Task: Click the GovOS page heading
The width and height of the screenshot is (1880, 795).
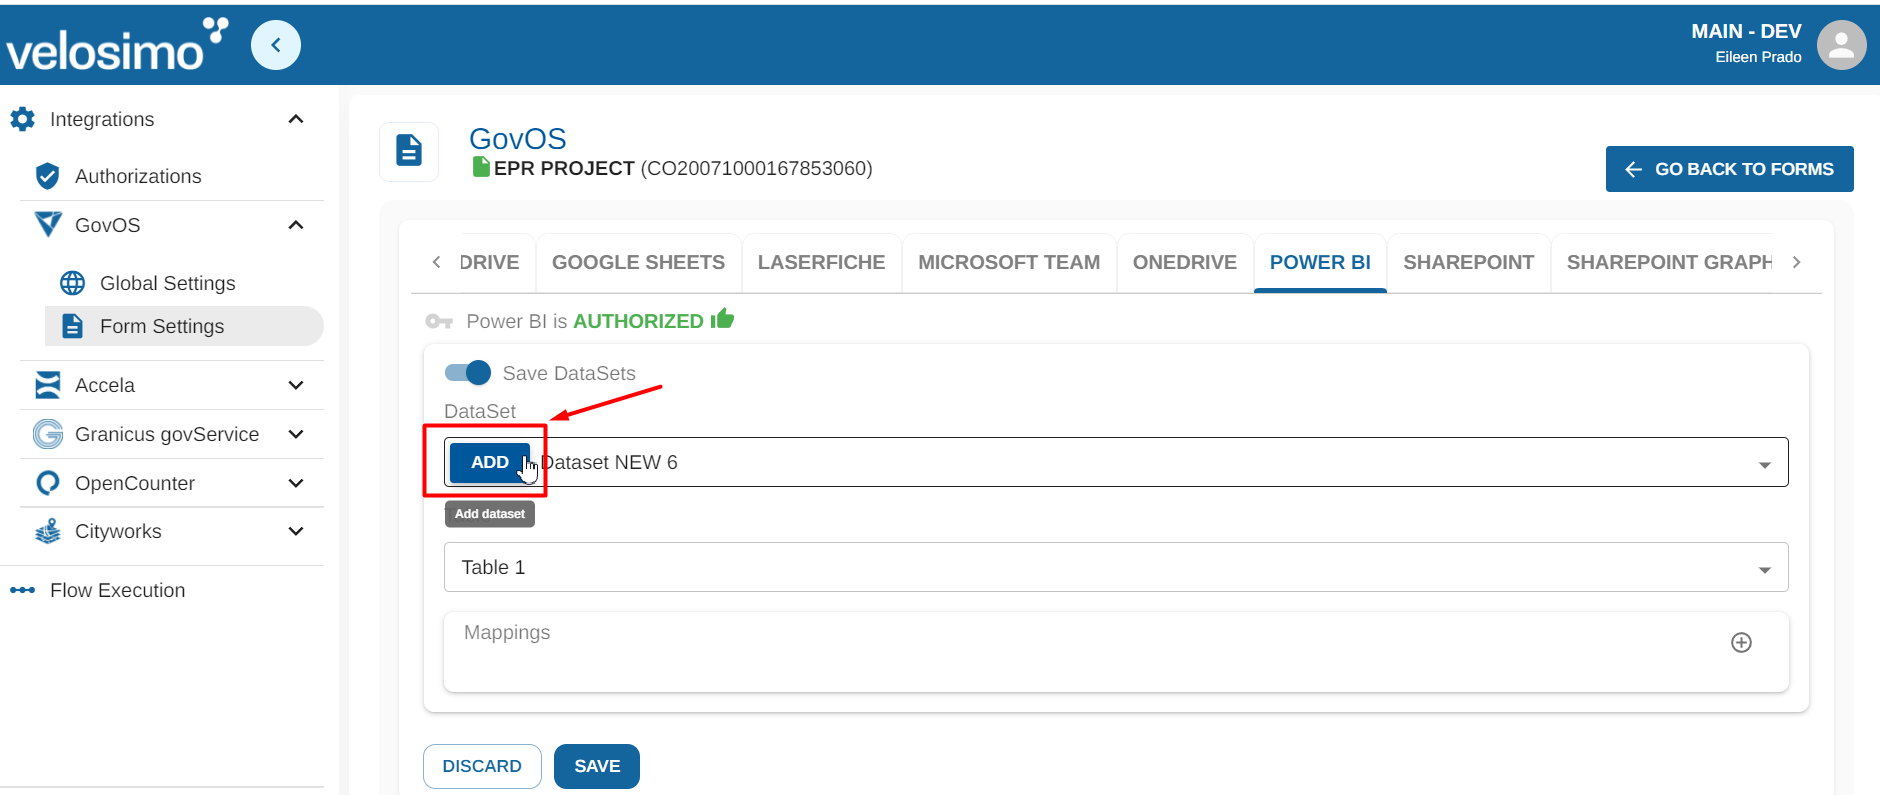Action: point(517,139)
